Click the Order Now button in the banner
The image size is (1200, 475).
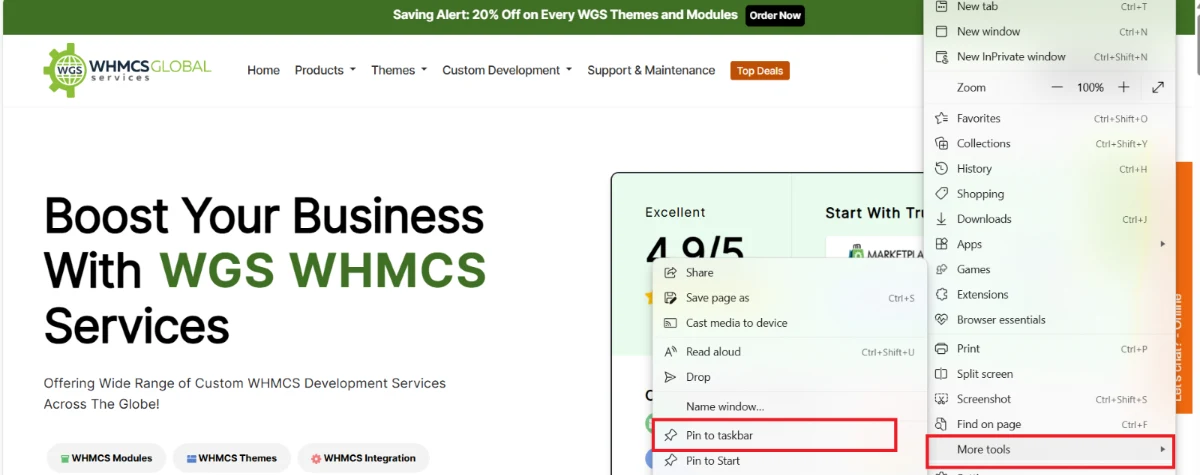click(775, 15)
